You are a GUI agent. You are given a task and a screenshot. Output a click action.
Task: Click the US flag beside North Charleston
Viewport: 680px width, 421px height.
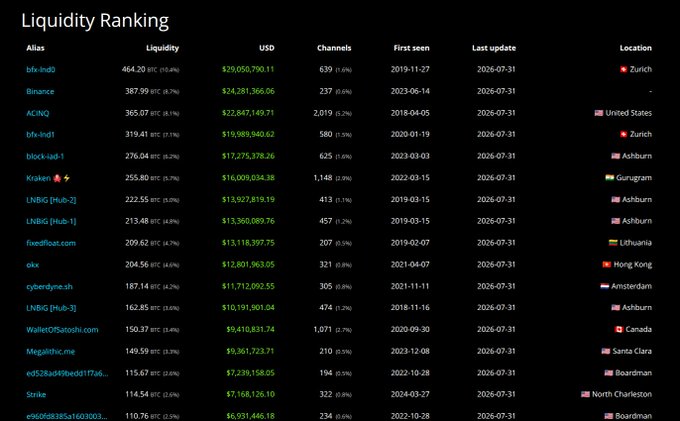point(585,395)
